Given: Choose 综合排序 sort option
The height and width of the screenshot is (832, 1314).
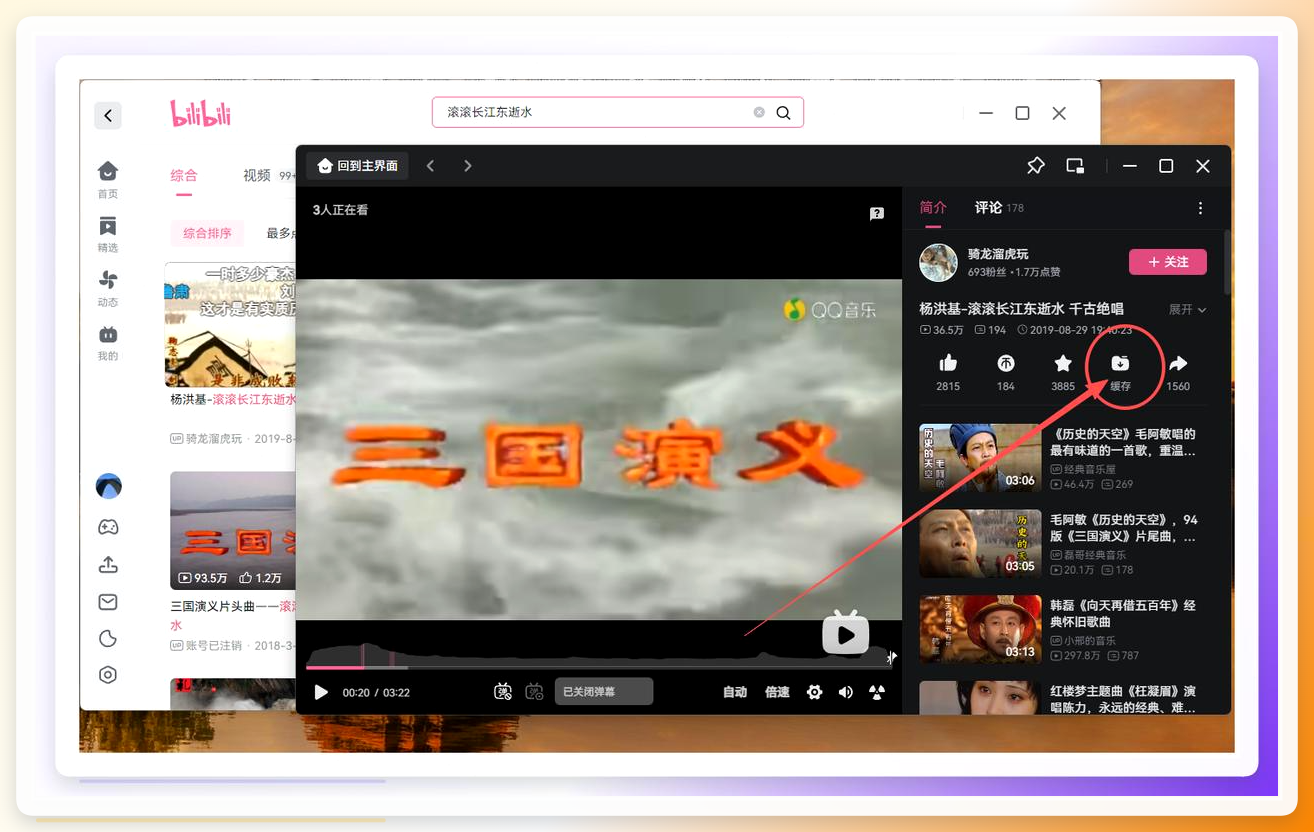Looking at the screenshot, I should tap(207, 233).
